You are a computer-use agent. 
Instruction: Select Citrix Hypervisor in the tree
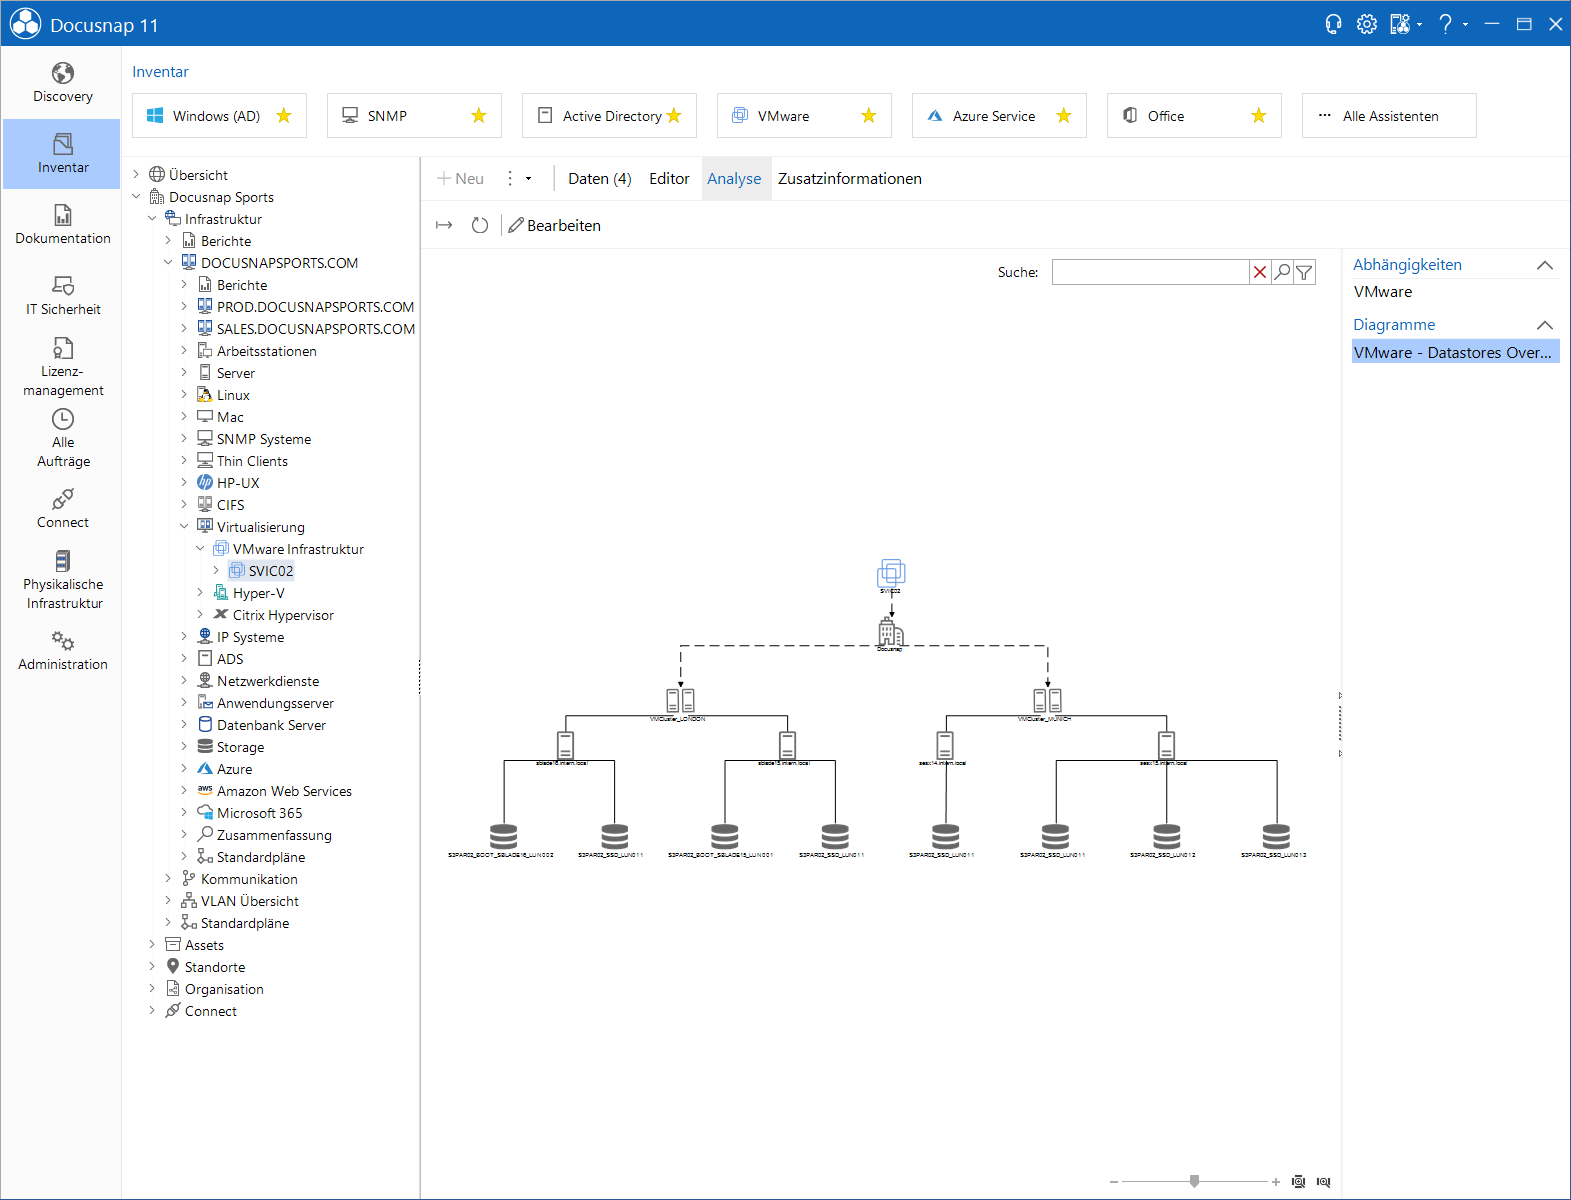click(283, 615)
